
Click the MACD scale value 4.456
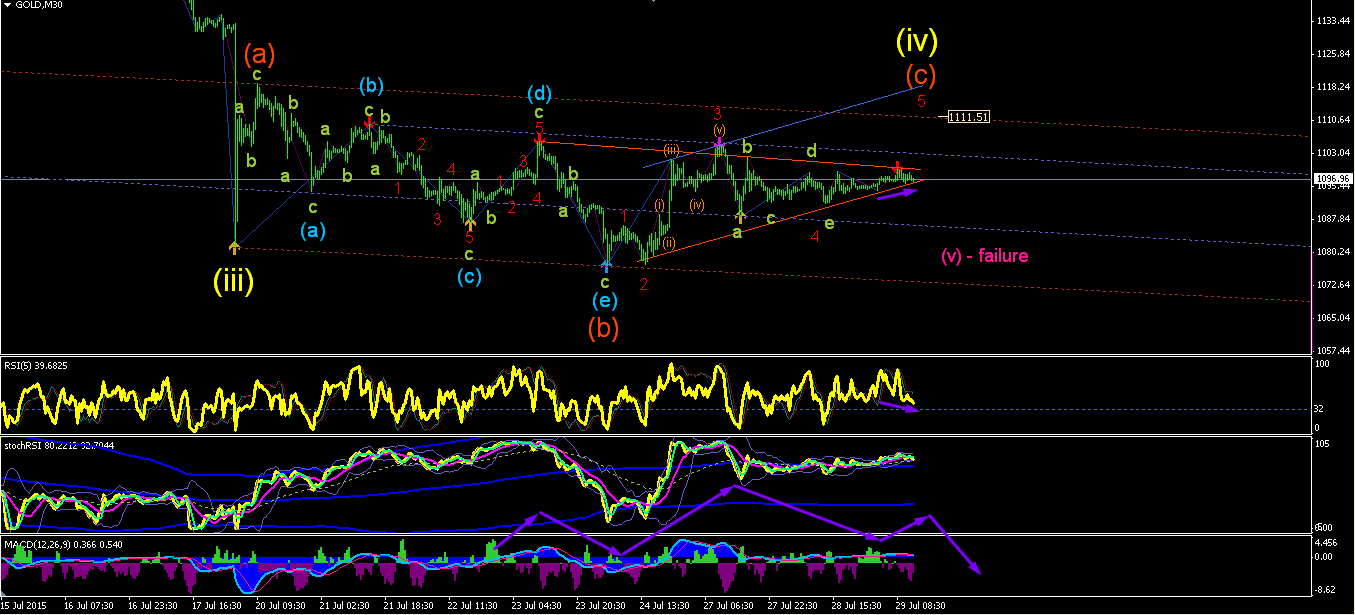(x=1326, y=544)
